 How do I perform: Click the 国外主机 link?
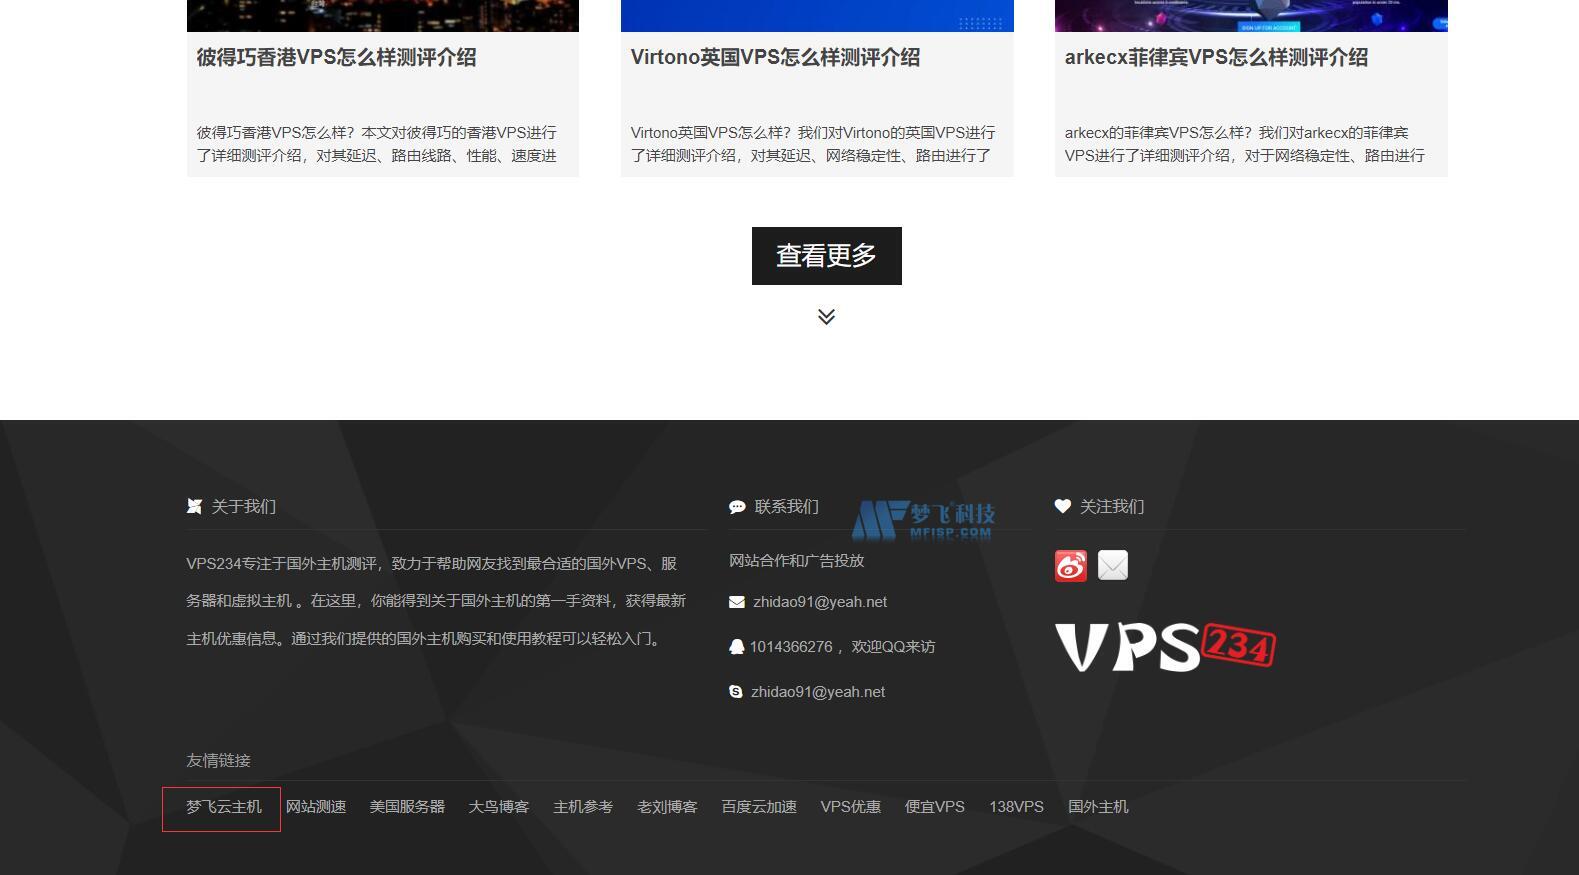point(1097,807)
